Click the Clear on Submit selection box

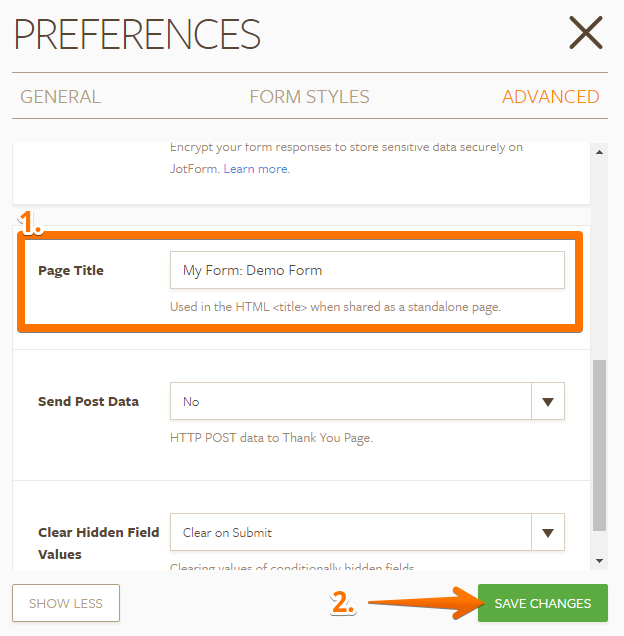tap(350, 532)
